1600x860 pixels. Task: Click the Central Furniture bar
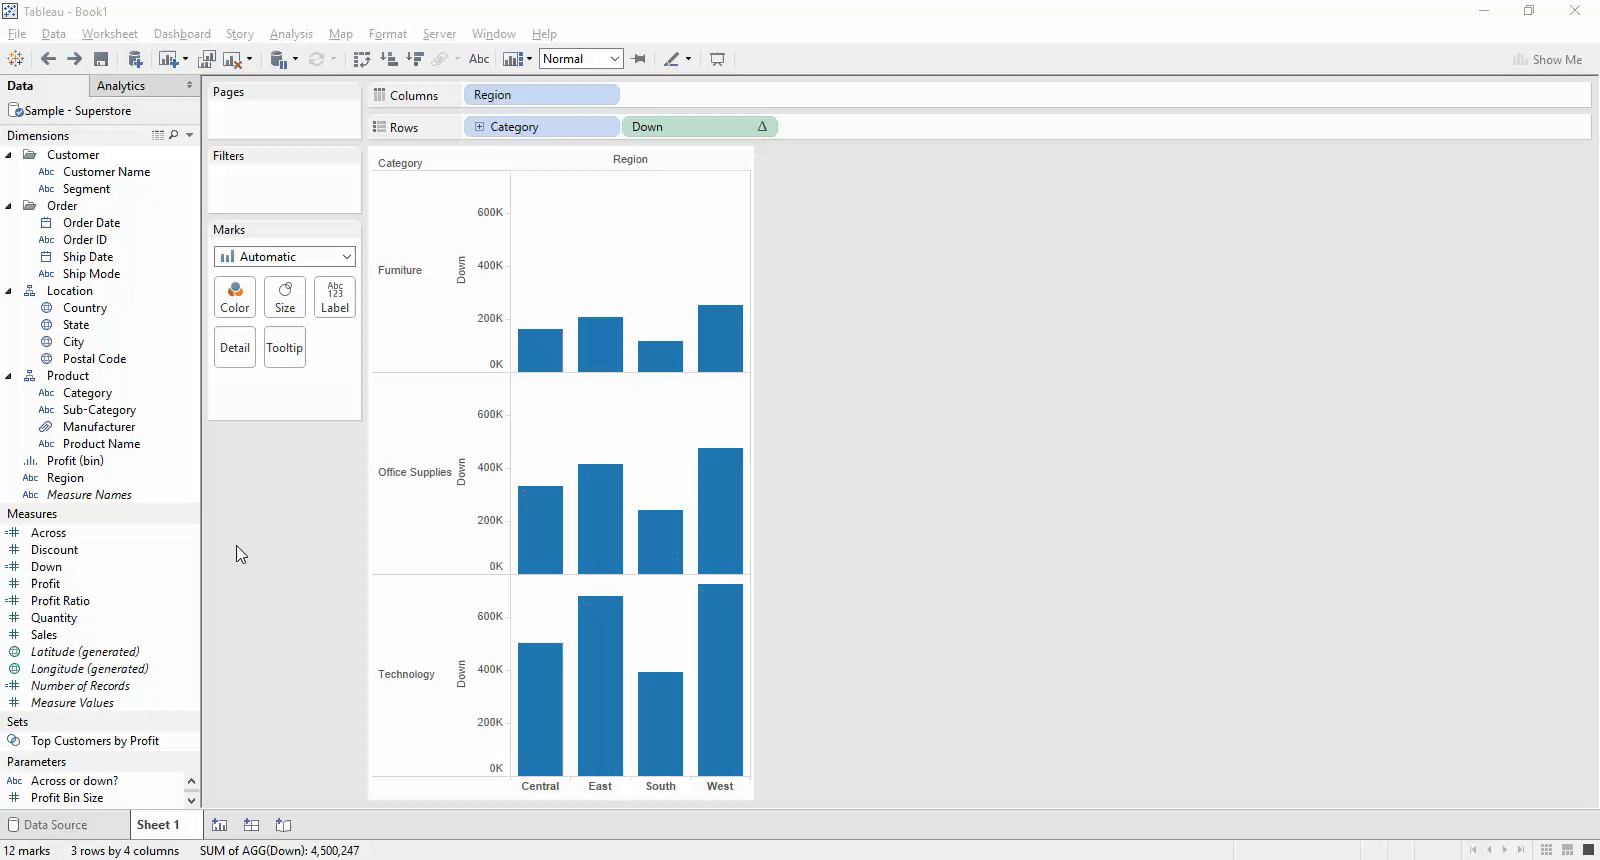pyautogui.click(x=540, y=350)
